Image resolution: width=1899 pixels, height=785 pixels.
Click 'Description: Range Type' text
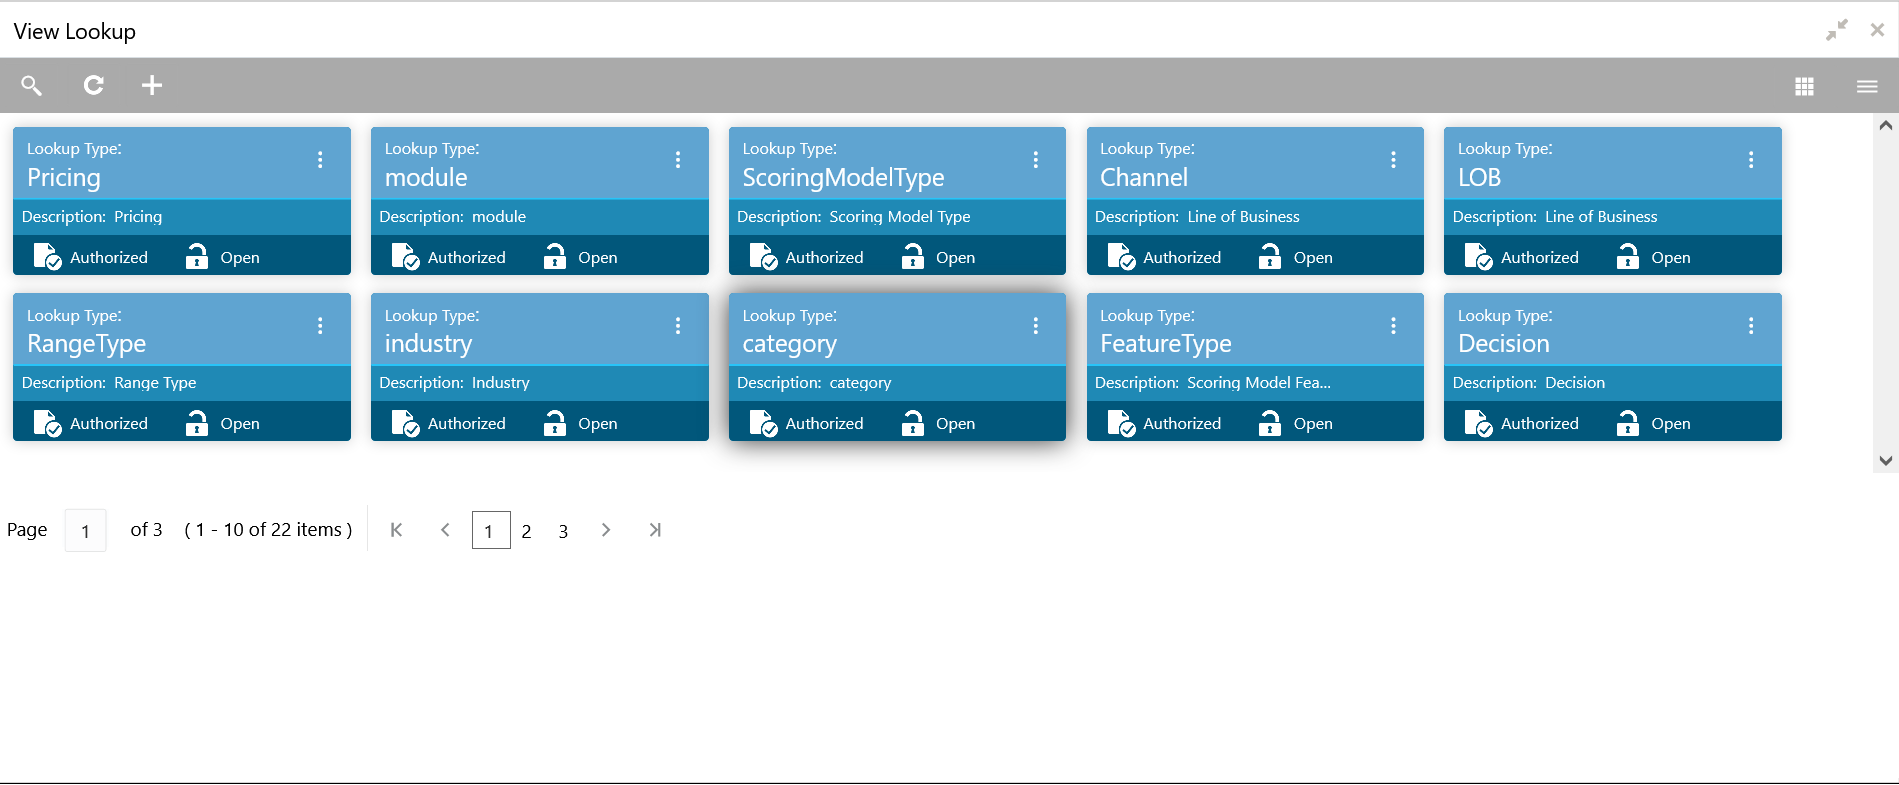[x=109, y=383]
